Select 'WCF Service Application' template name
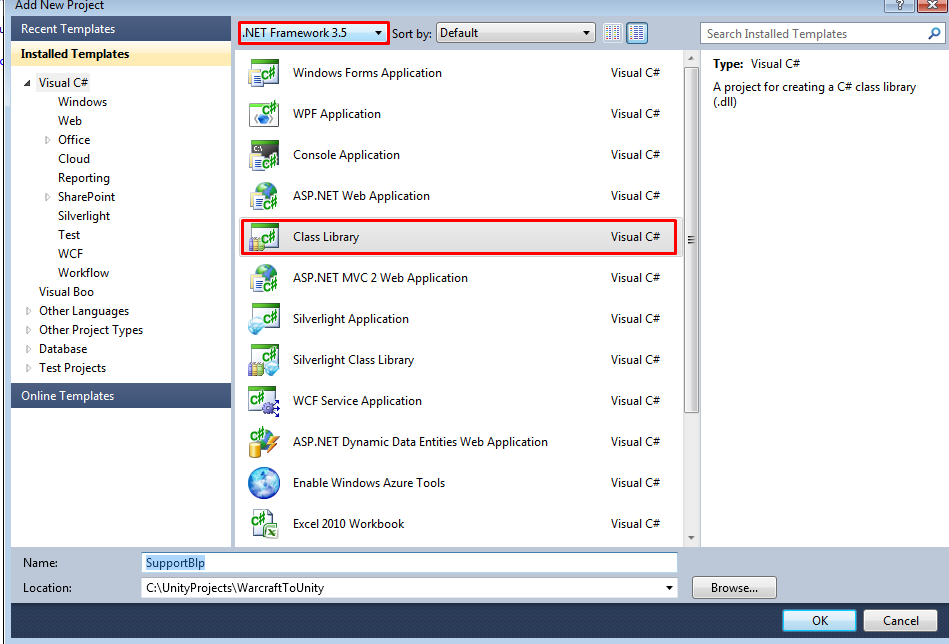Viewport: 949px width, 644px height. [x=357, y=401]
